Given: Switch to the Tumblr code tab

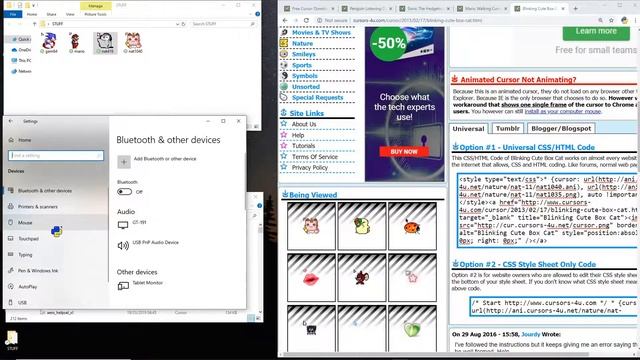Looking at the screenshot, I should pos(507,128).
